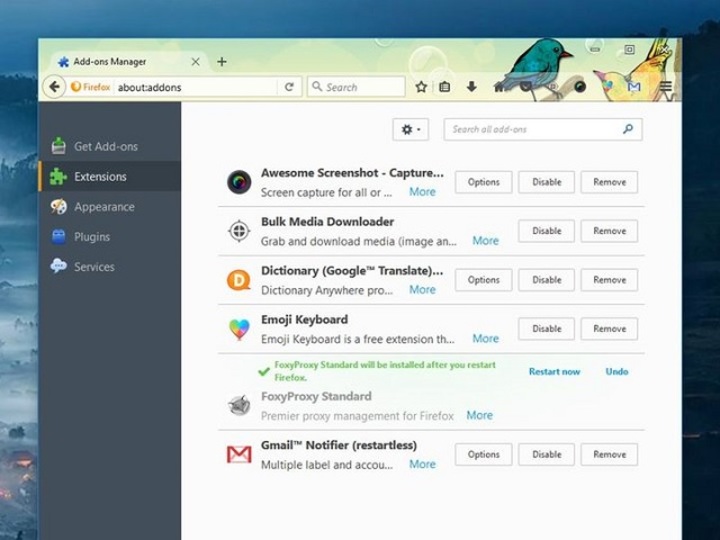
Task: Switch to Appearance section
Action: [x=110, y=207]
